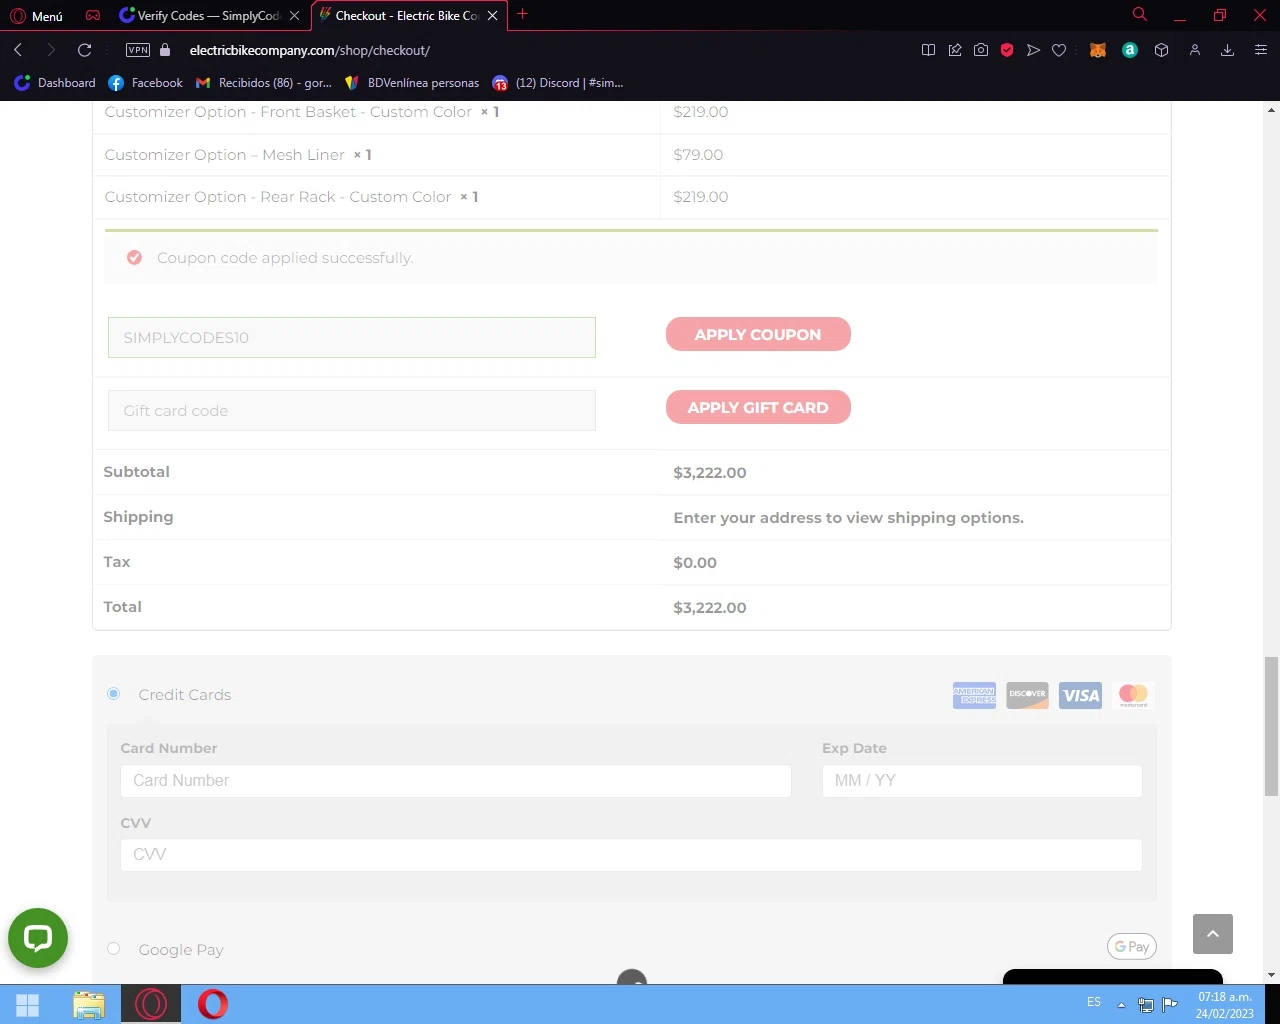Screen dimensions: 1280x1024
Task: Click the address bar URL
Action: click(x=310, y=50)
